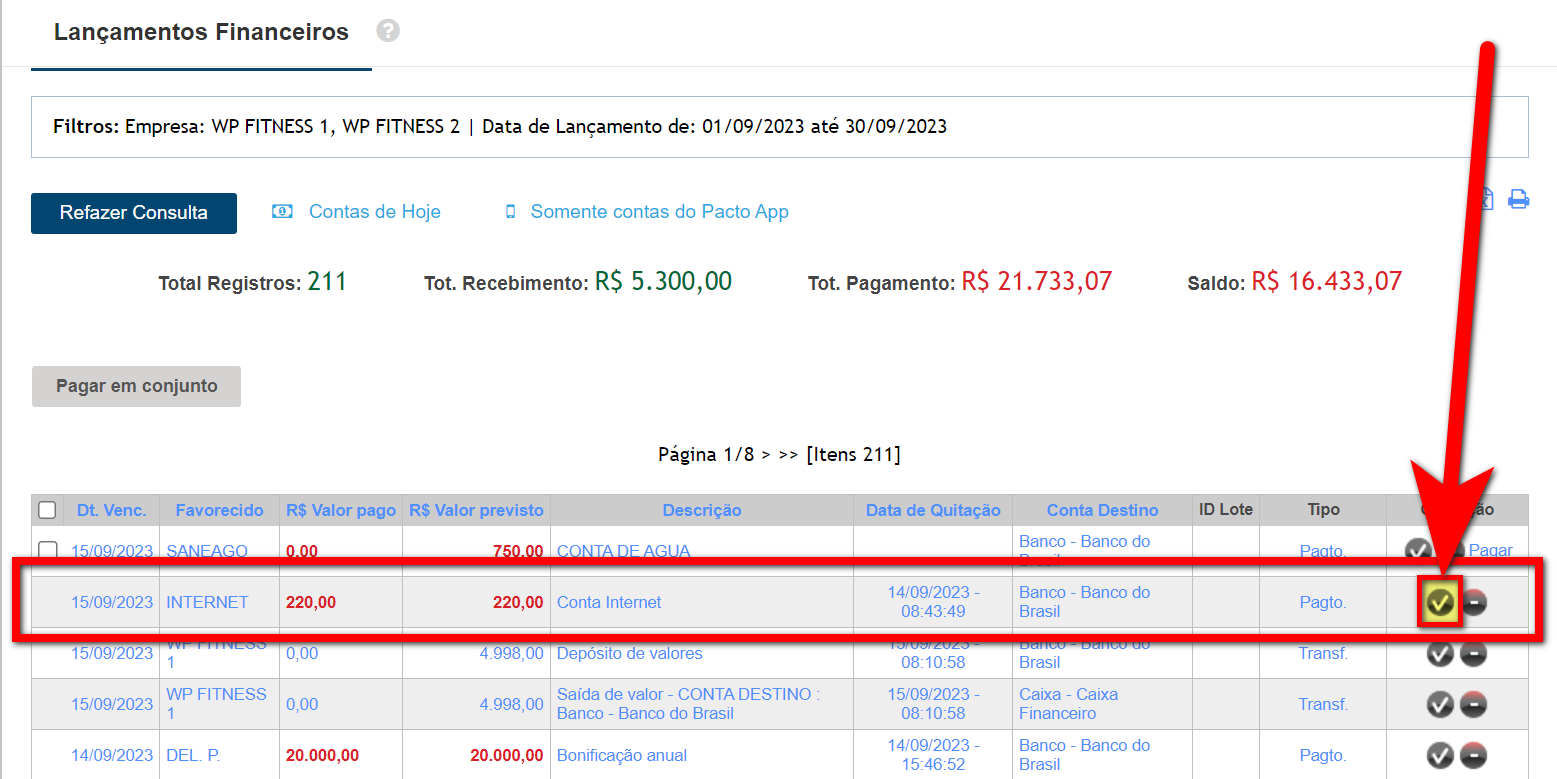The width and height of the screenshot is (1557, 779).
Task: Click the help question mark icon
Action: click(x=388, y=31)
